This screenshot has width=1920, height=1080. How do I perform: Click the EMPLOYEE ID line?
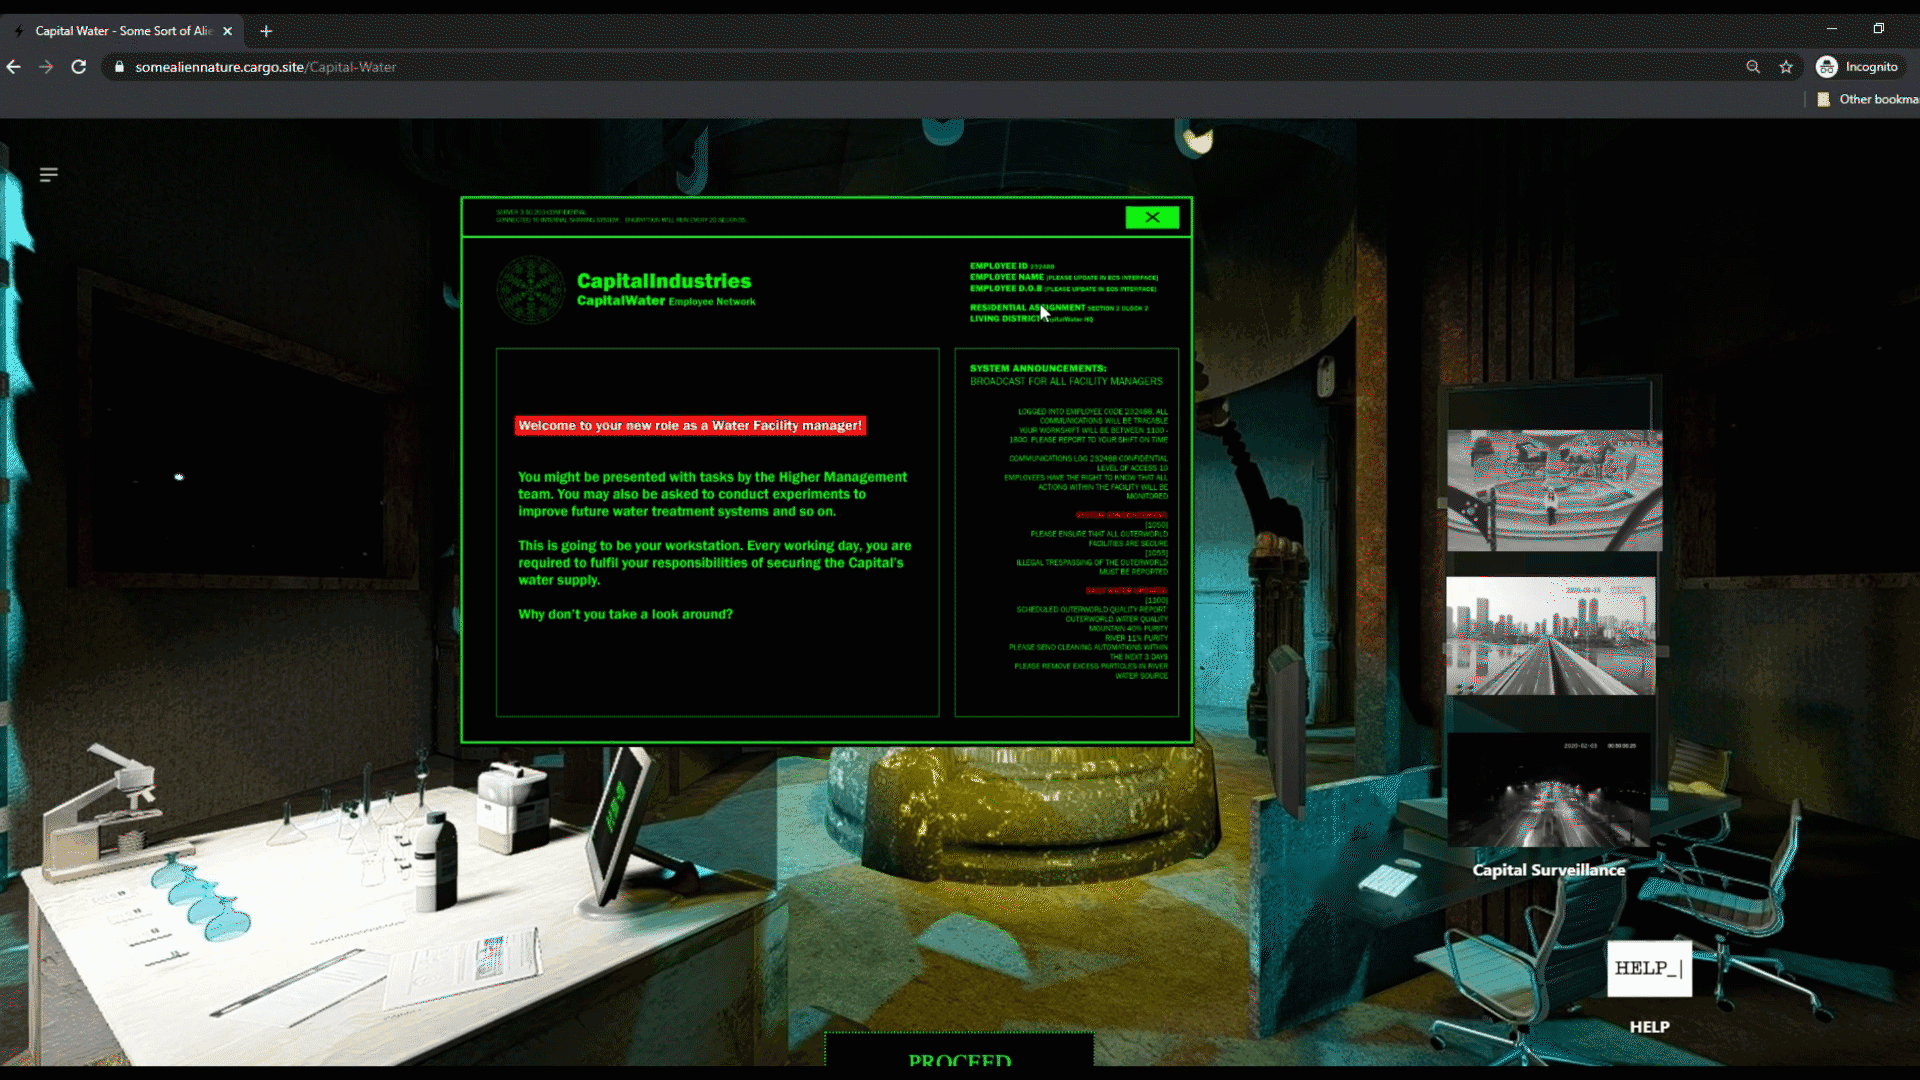pyautogui.click(x=1012, y=266)
